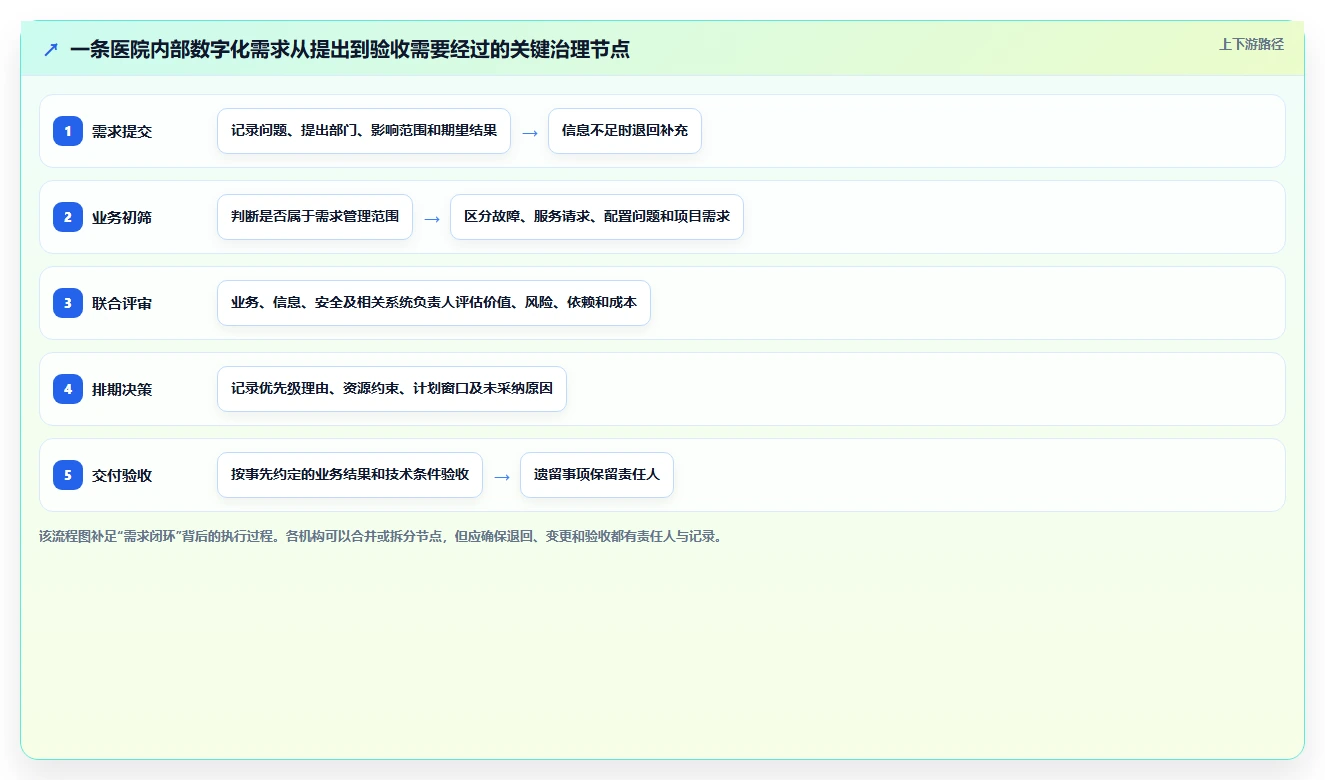Click the 业务、信息、安全及相关系统负责人 node
Image resolution: width=1325 pixels, height=780 pixels.
pos(434,303)
